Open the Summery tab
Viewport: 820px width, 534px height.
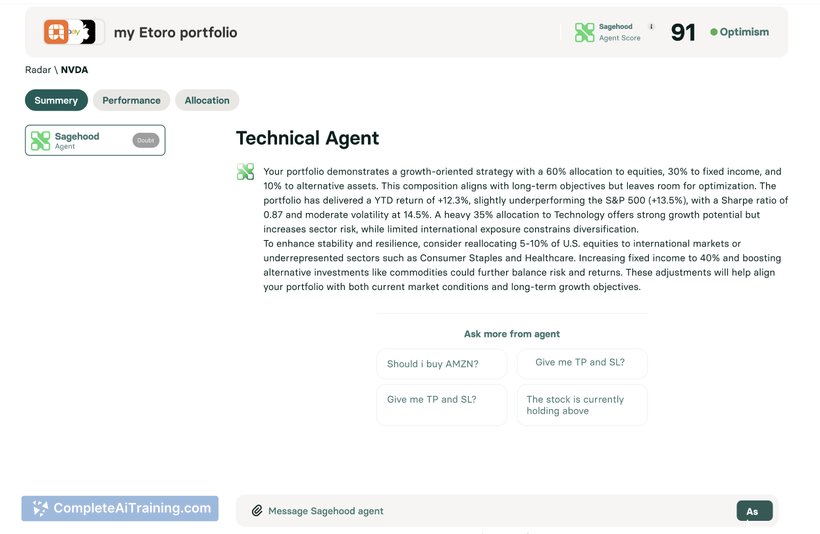pos(56,100)
